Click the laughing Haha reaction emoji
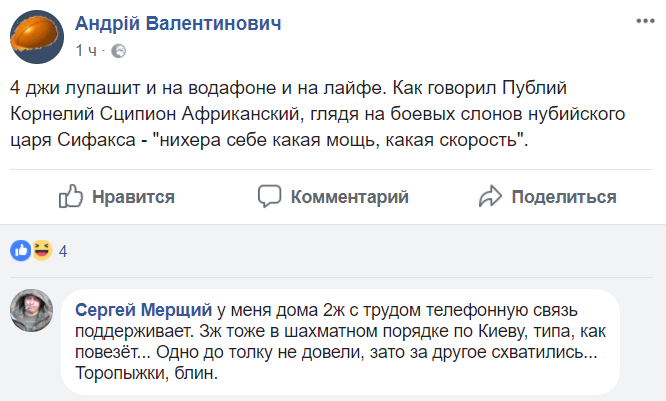The height and width of the screenshot is (401, 666). pos(41,250)
